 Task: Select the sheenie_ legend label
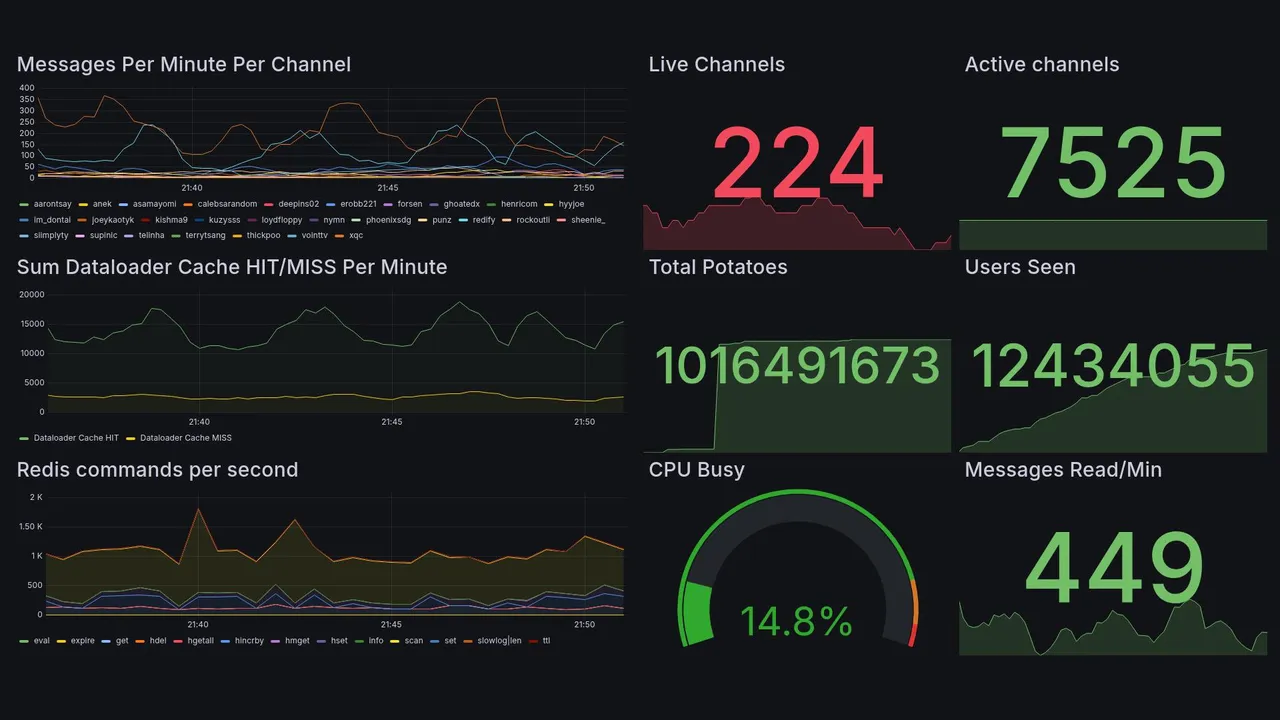click(587, 220)
